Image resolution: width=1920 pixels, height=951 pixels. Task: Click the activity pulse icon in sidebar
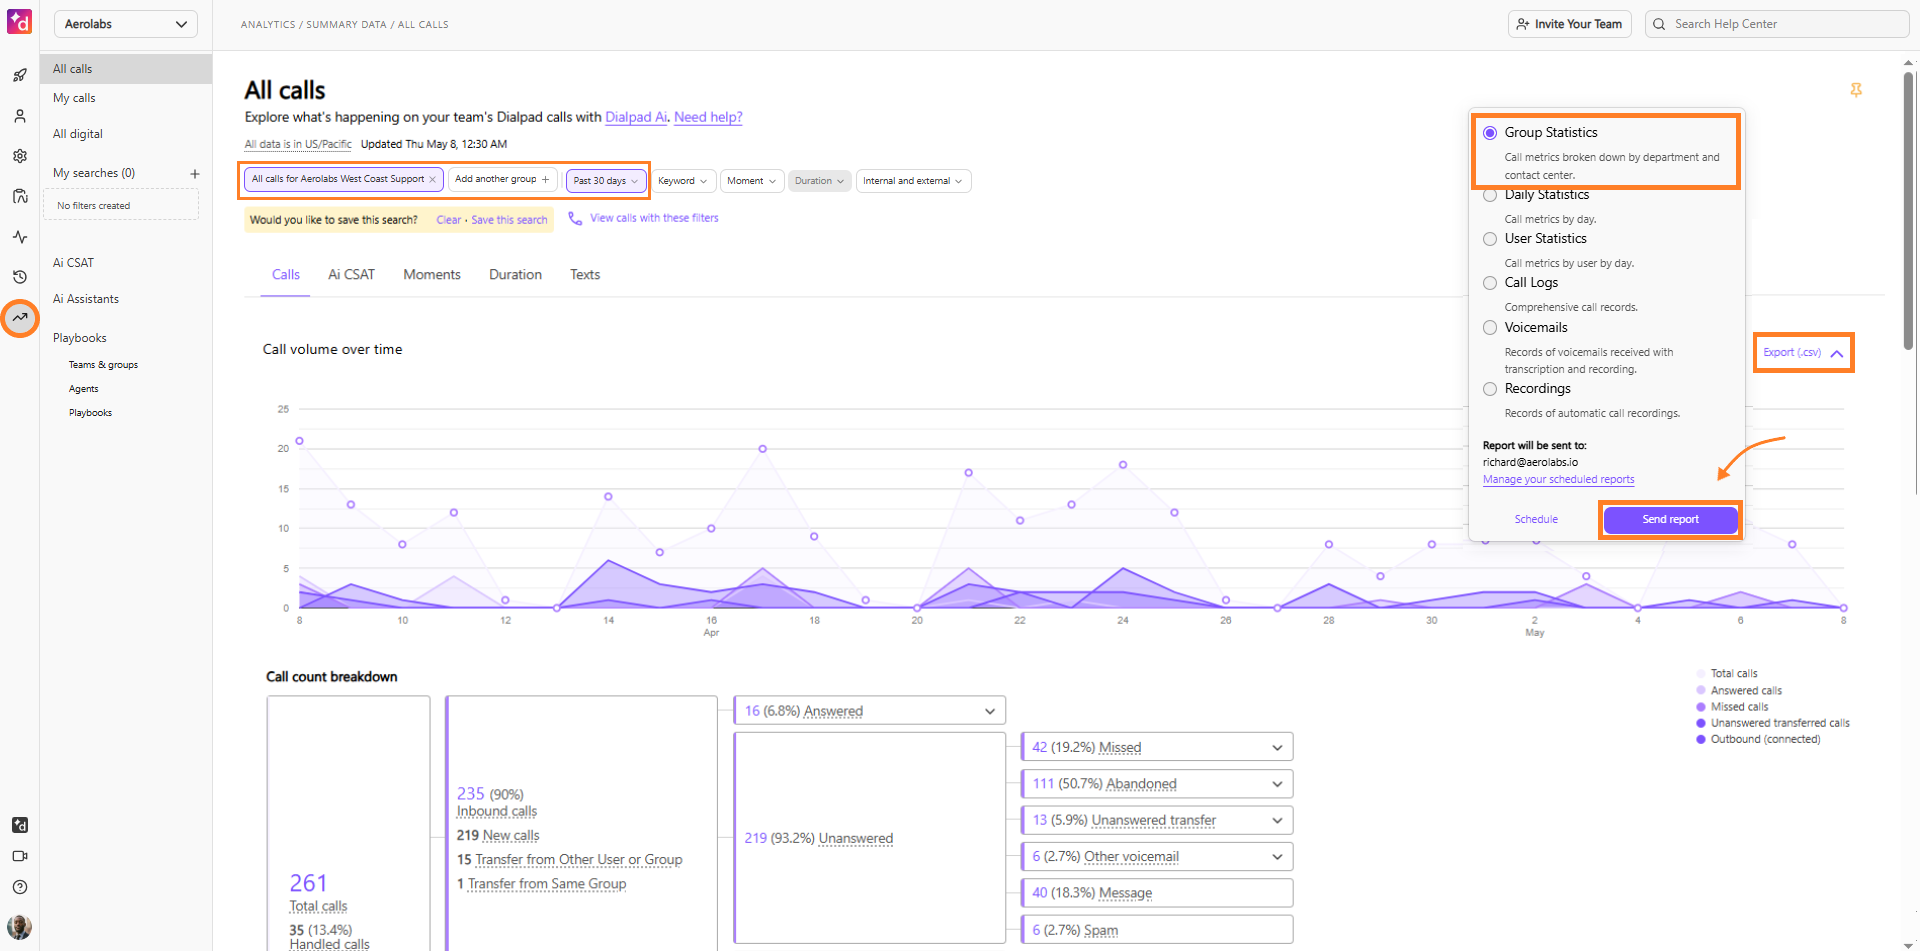pyautogui.click(x=20, y=237)
